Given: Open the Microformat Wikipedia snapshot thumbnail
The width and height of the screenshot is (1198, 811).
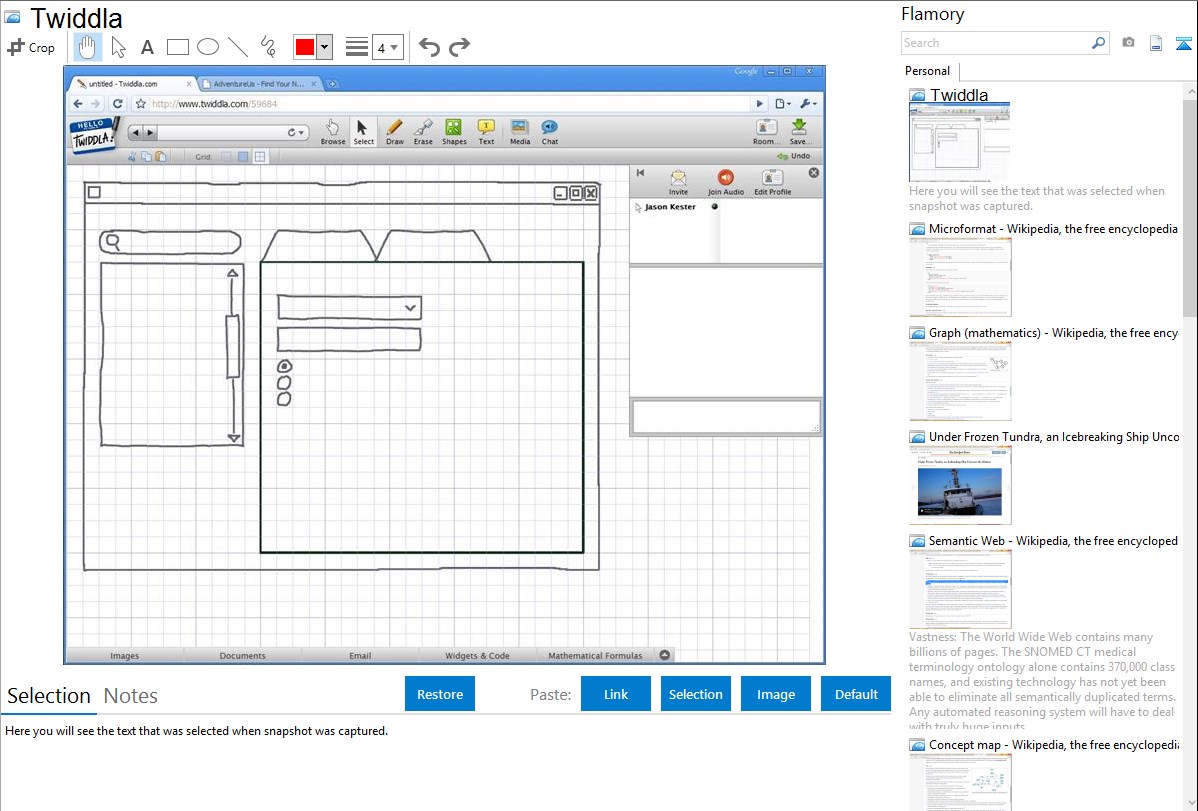Looking at the screenshot, I should click(x=960, y=277).
